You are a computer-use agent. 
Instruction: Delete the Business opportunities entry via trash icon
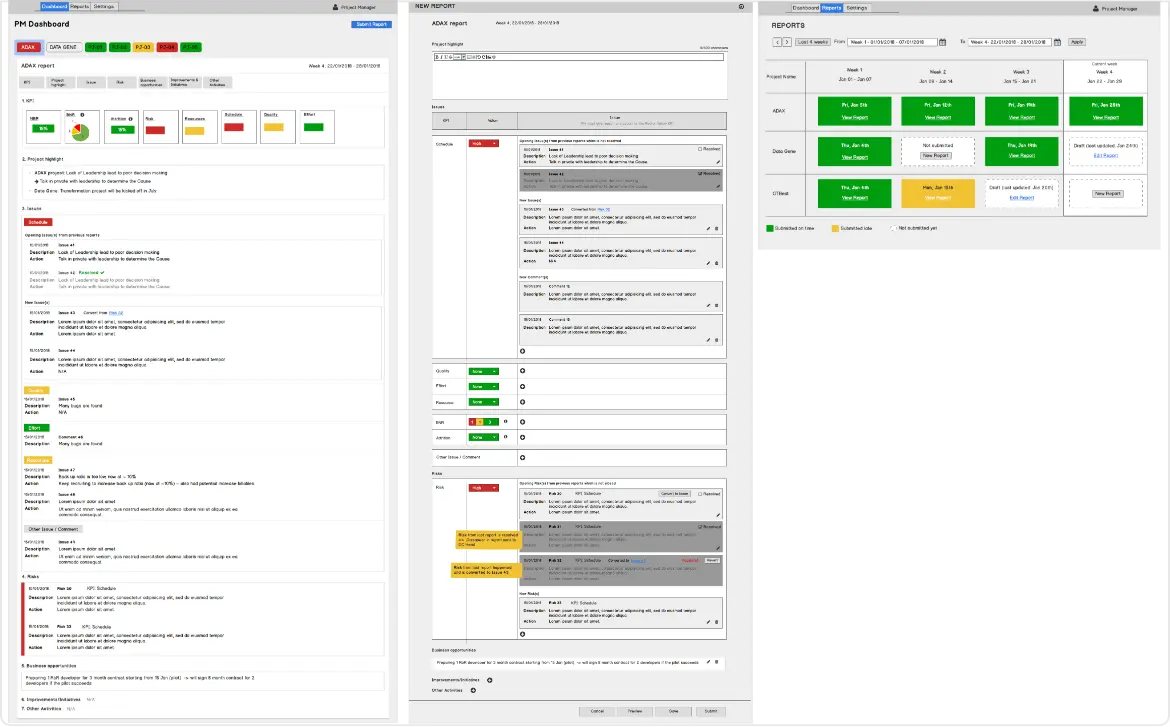[717, 662]
